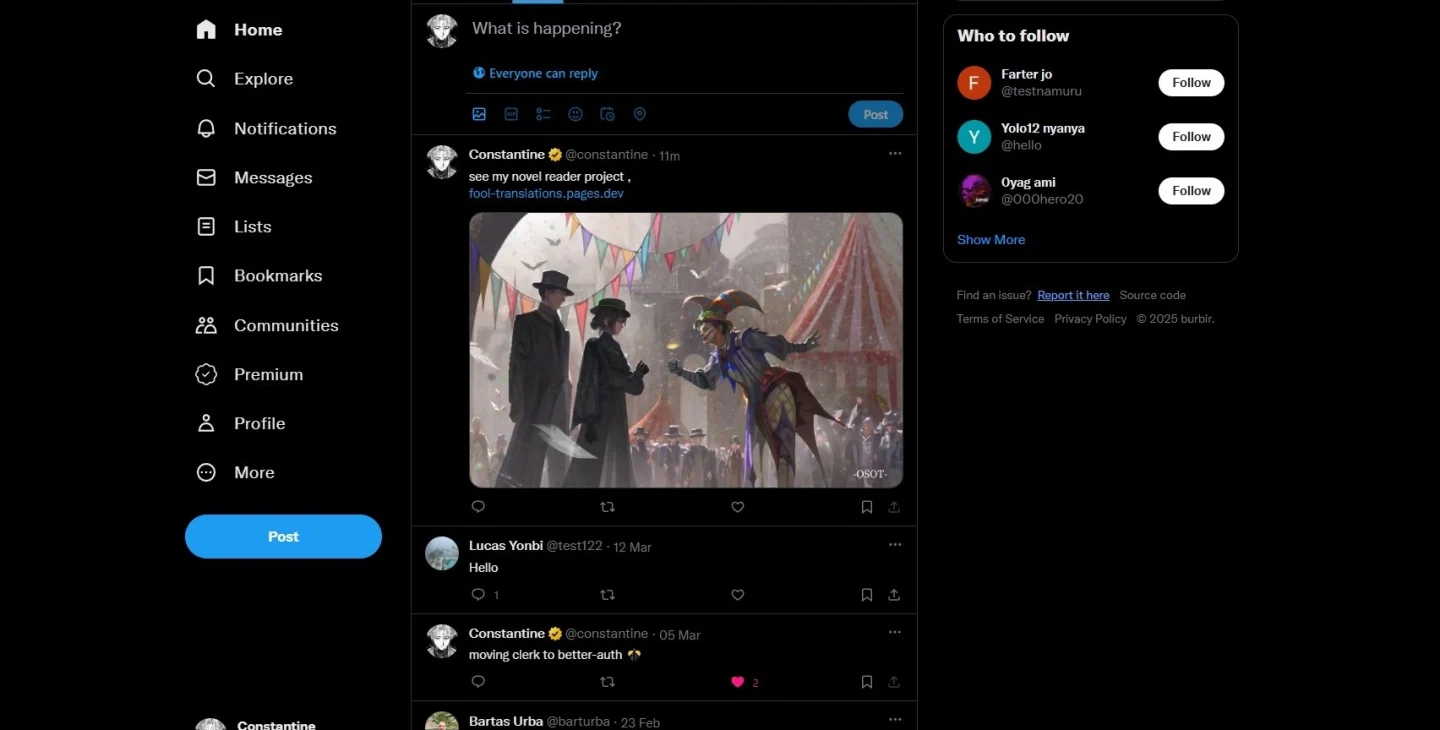The image size is (1440, 730).
Task: Open Profile in the sidebar
Action: tap(241, 423)
